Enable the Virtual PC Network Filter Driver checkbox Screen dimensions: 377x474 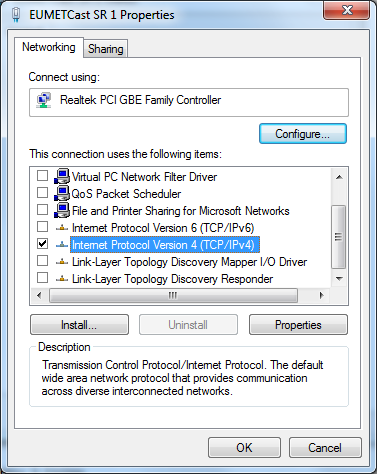(42, 175)
